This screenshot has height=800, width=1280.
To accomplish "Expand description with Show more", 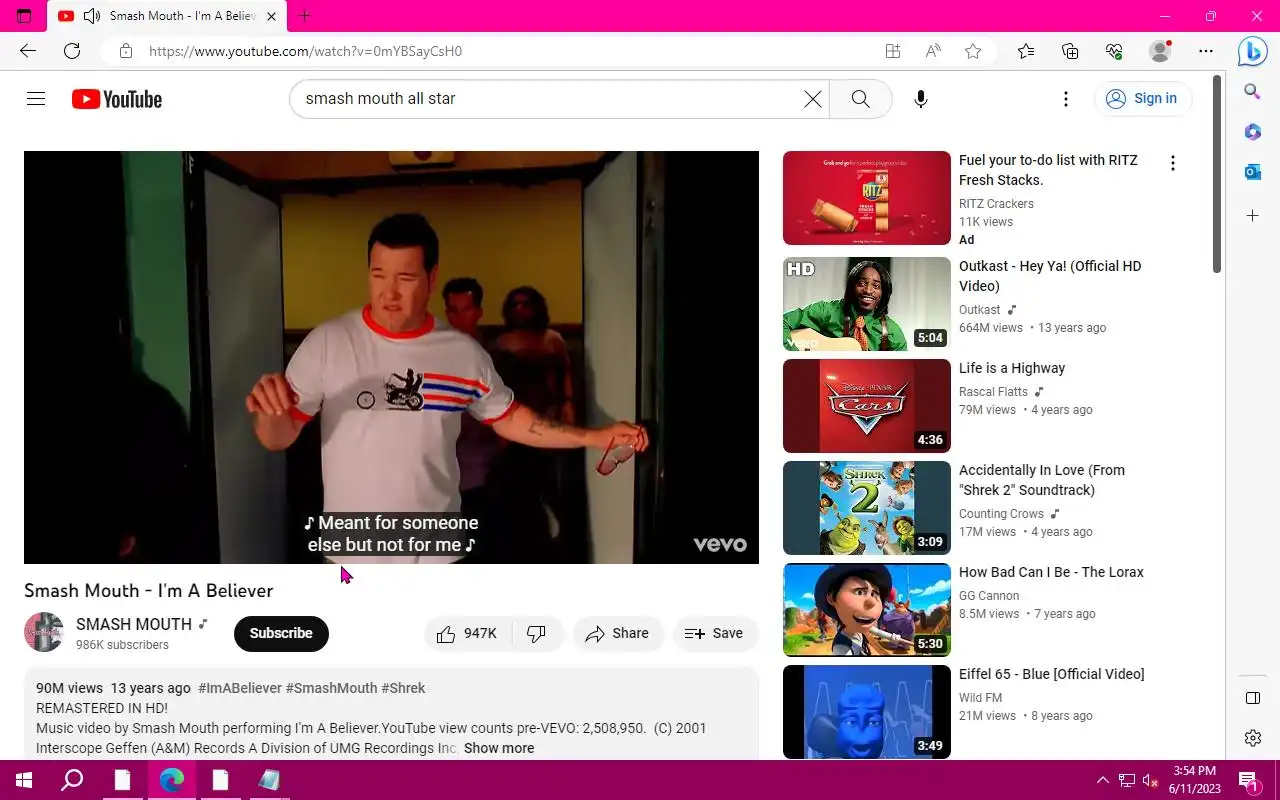I will [499, 748].
